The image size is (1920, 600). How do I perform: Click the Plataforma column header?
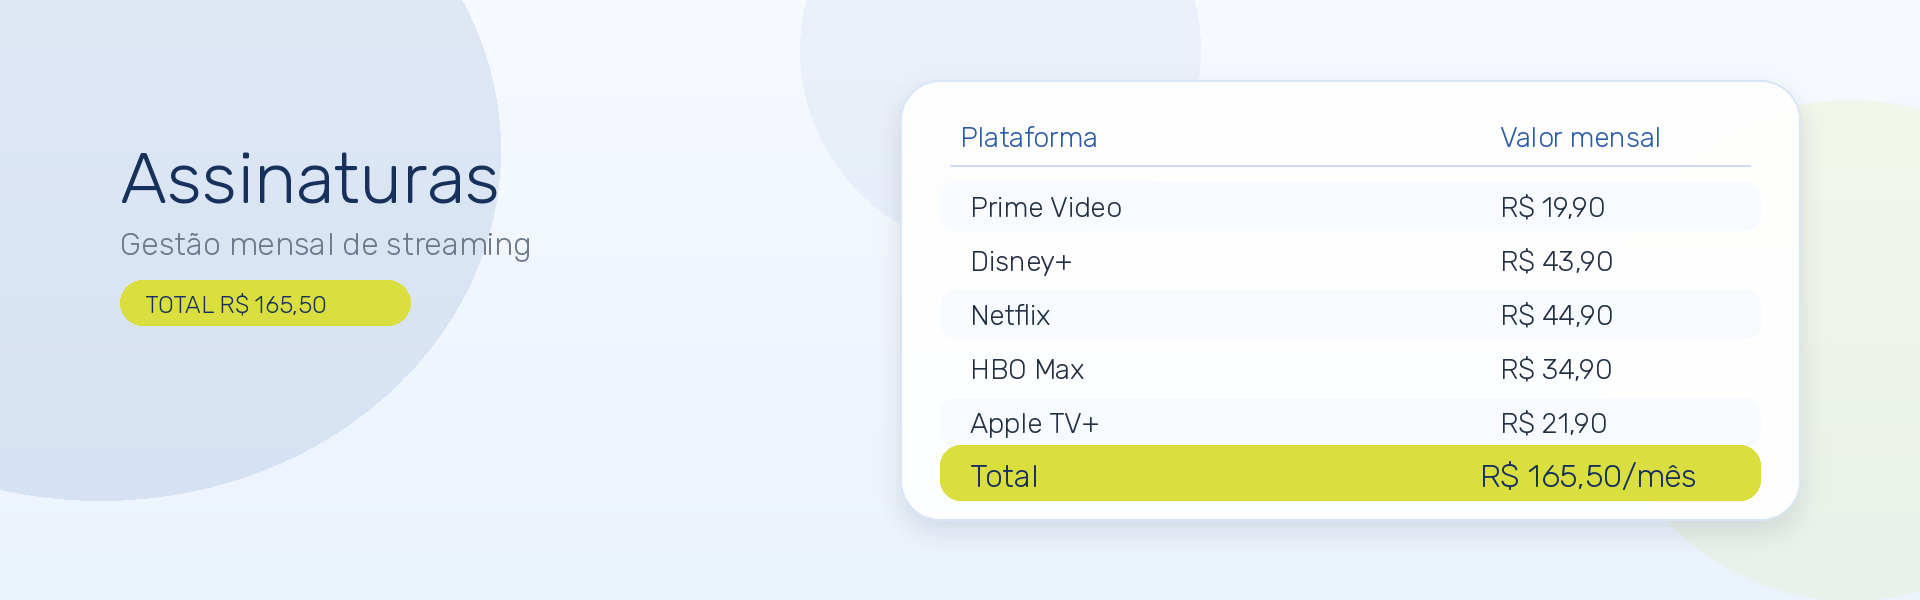pos(1029,138)
